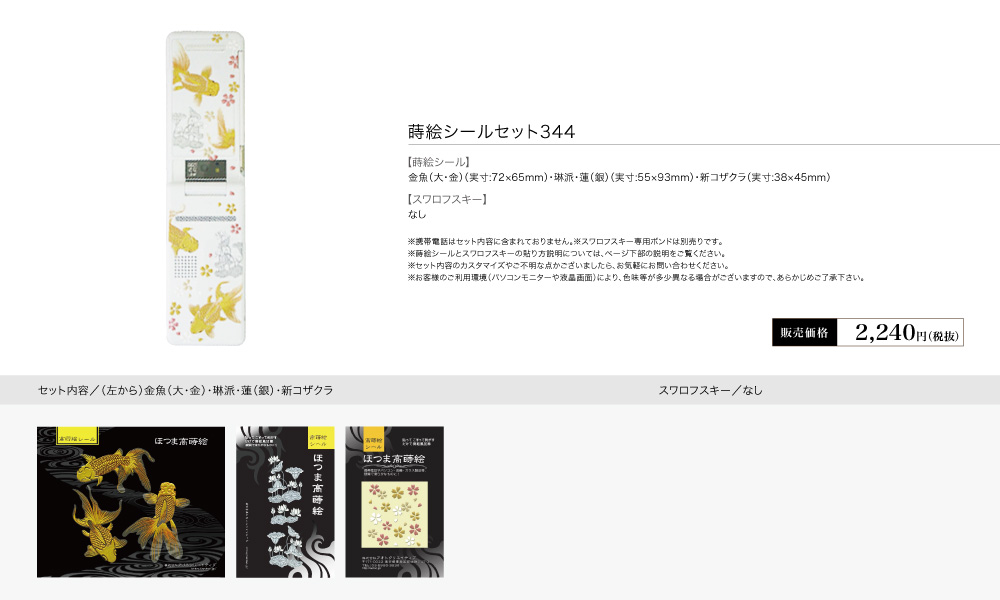Click the yellow label on lotus package
The image size is (1000, 600).
(320, 437)
